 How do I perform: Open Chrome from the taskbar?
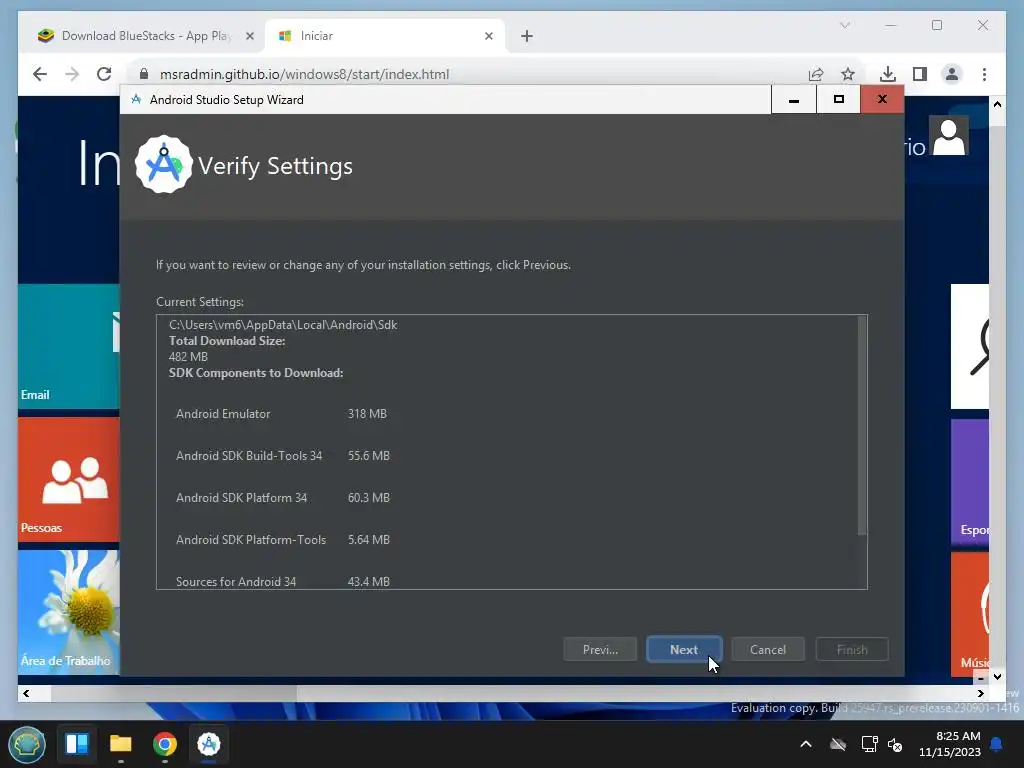(x=165, y=744)
